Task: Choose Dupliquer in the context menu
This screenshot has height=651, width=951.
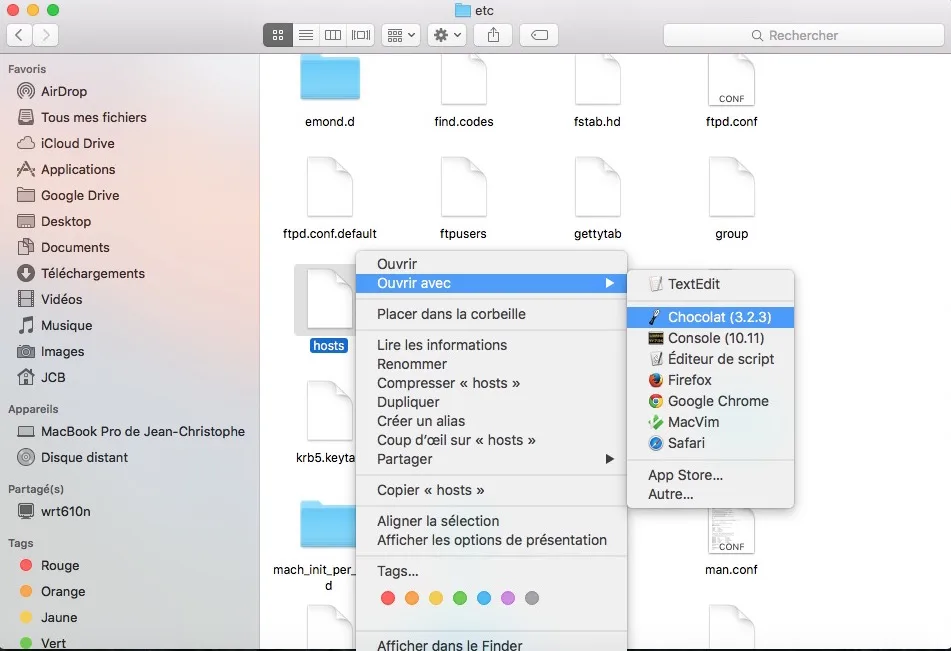Action: coord(491,402)
